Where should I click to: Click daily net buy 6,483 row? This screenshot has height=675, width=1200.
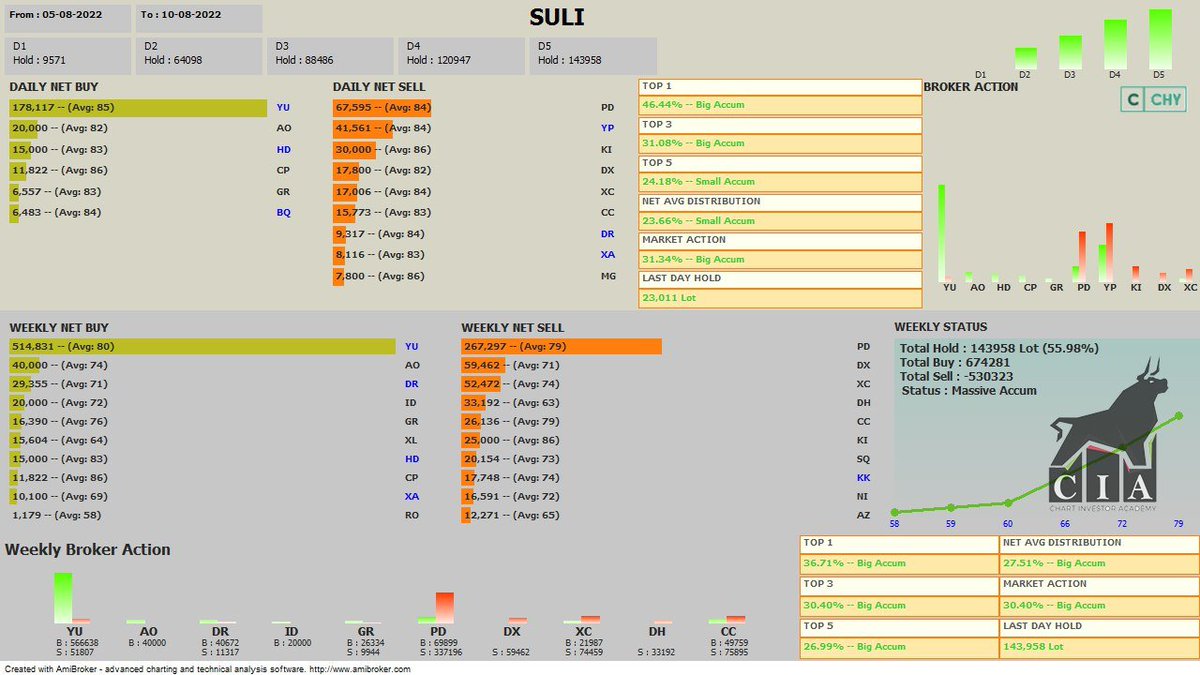coord(150,212)
